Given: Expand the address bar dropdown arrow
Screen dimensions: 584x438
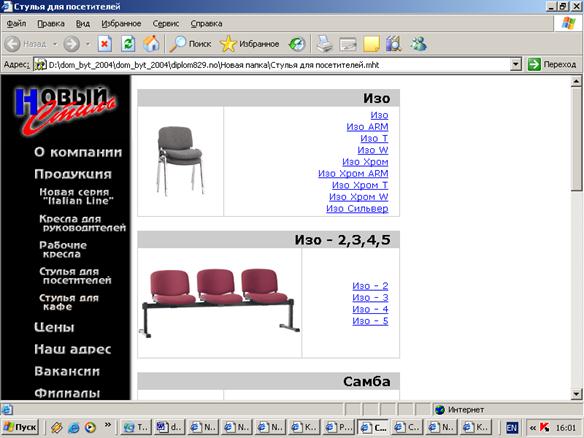Looking at the screenshot, I should (515, 64).
